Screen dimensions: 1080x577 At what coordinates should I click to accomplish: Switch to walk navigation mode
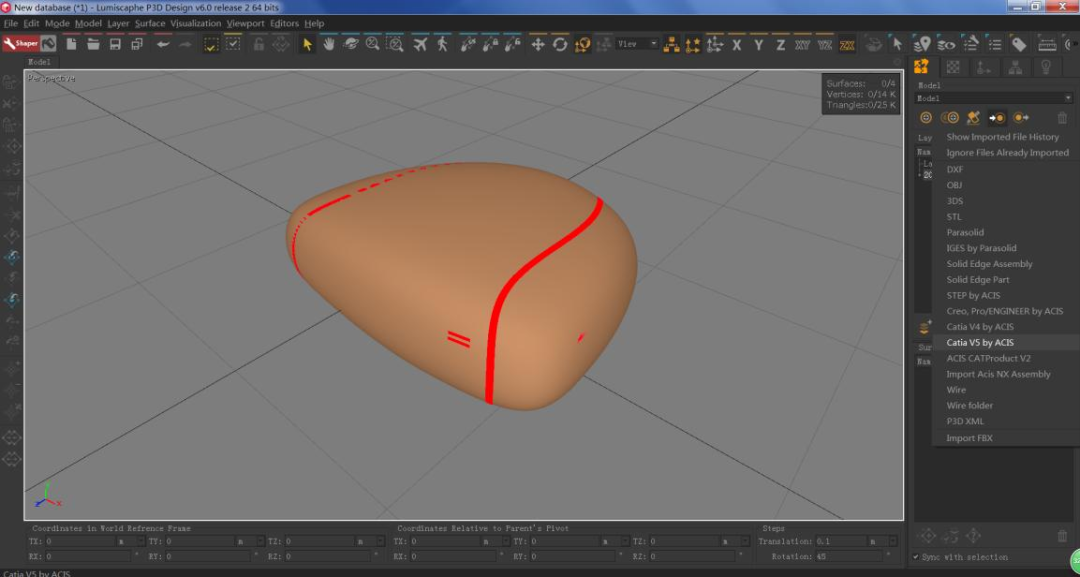442,44
